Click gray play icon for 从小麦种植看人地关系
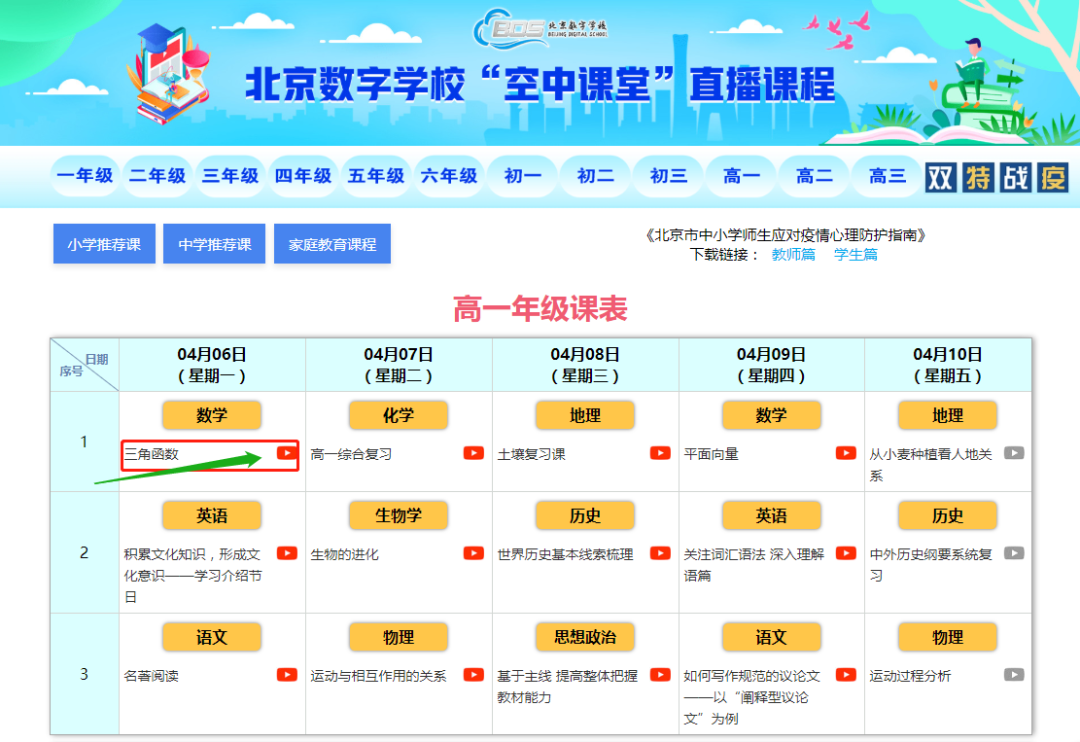1080x742 pixels. [x=1014, y=453]
